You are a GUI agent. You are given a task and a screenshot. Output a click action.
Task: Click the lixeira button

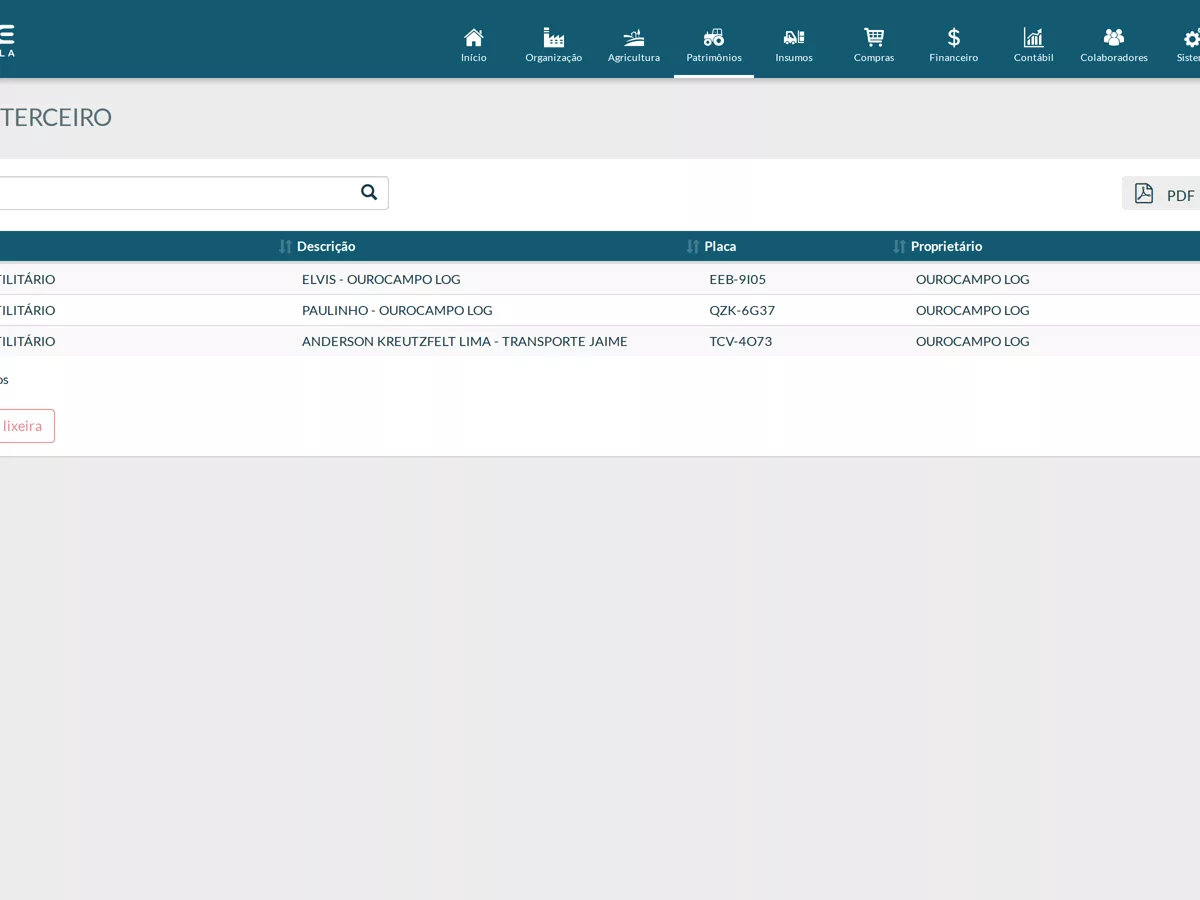click(22, 426)
